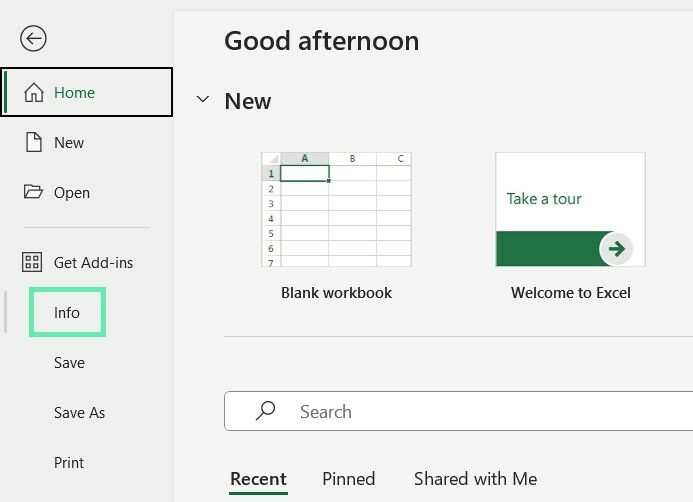Click the Get Add-ins grid icon

(x=32, y=262)
